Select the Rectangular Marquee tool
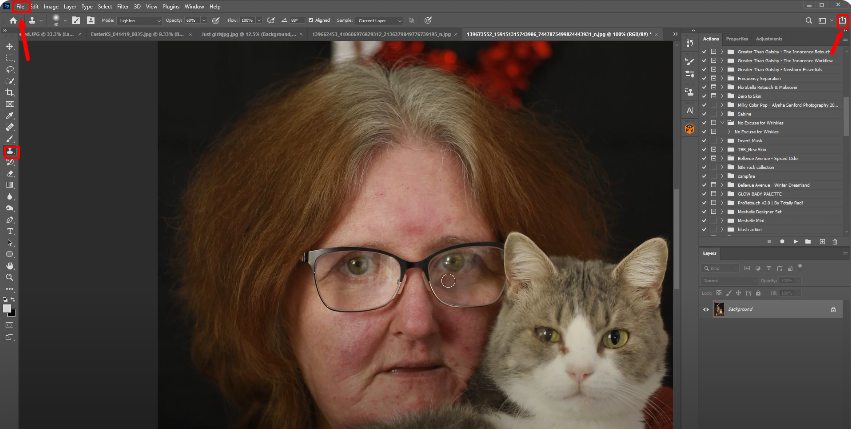Viewport: 851px width, 429px height. point(10,58)
